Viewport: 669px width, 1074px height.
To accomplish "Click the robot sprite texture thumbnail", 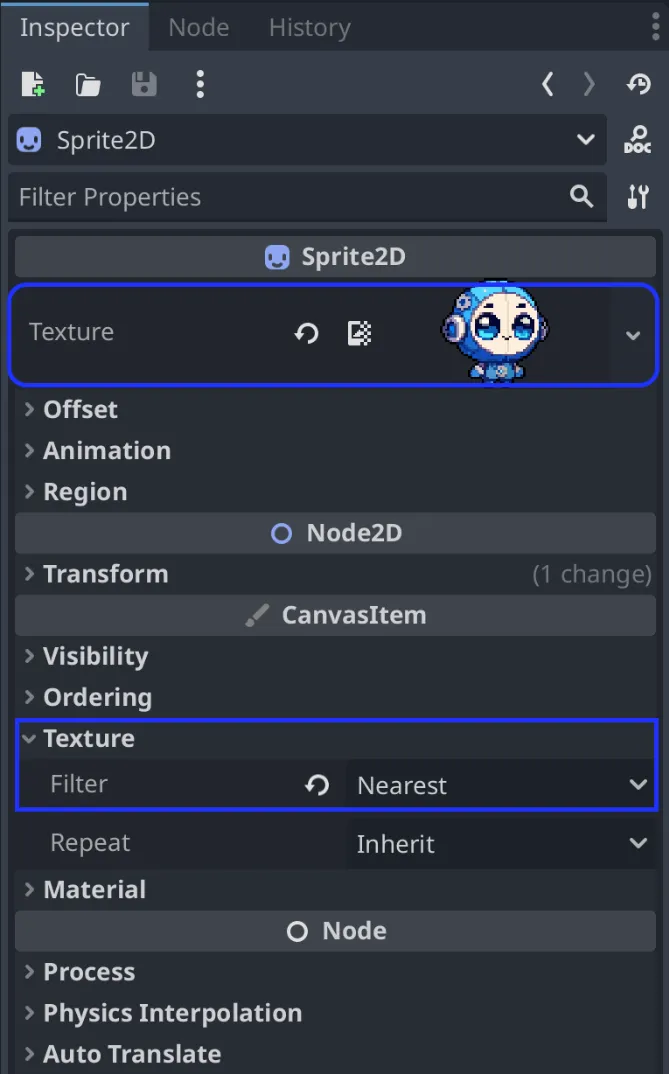I will coord(496,331).
